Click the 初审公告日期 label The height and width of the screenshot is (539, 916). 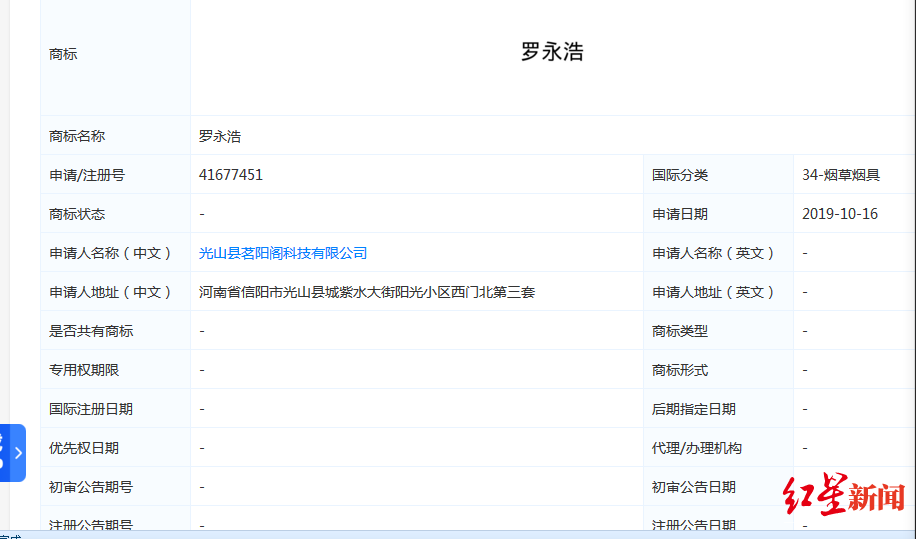[x=694, y=487]
